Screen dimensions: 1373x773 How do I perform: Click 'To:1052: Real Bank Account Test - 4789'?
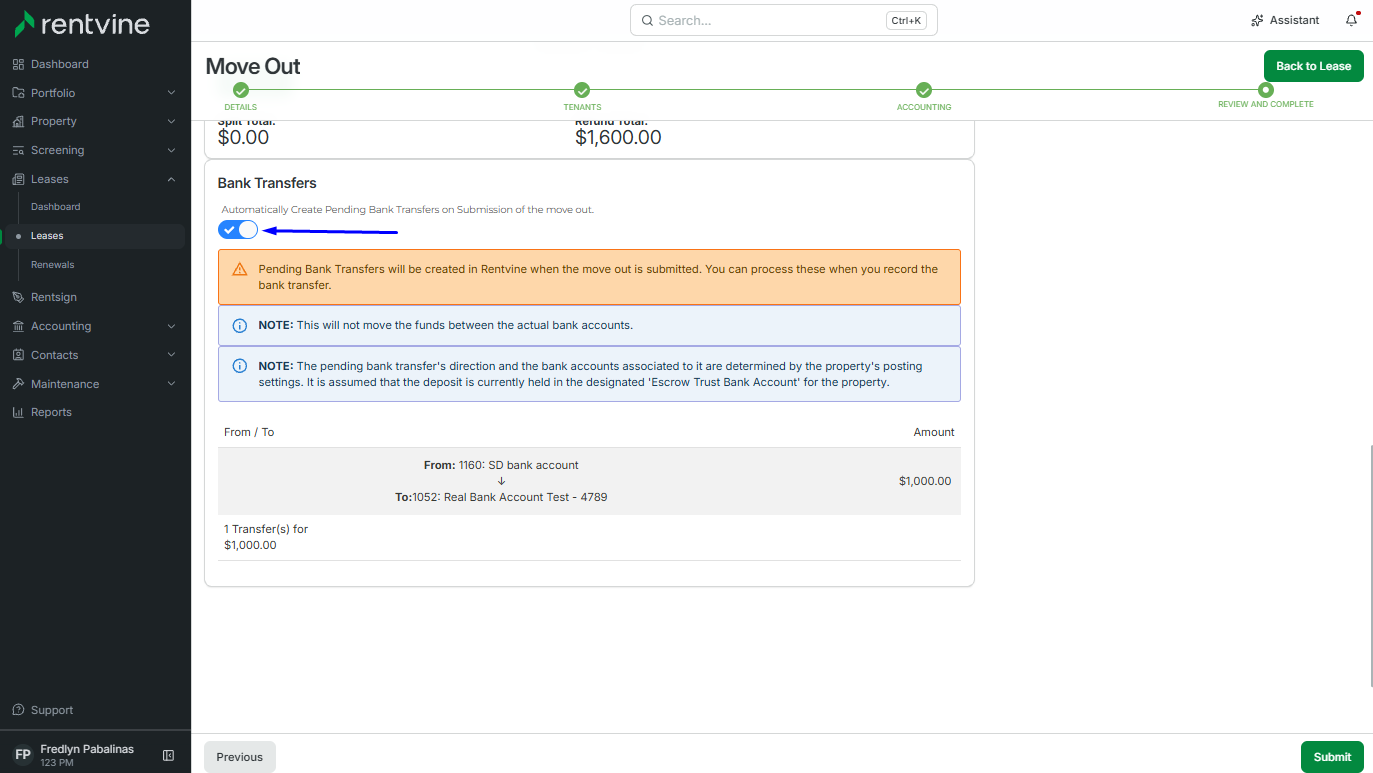tap(501, 497)
